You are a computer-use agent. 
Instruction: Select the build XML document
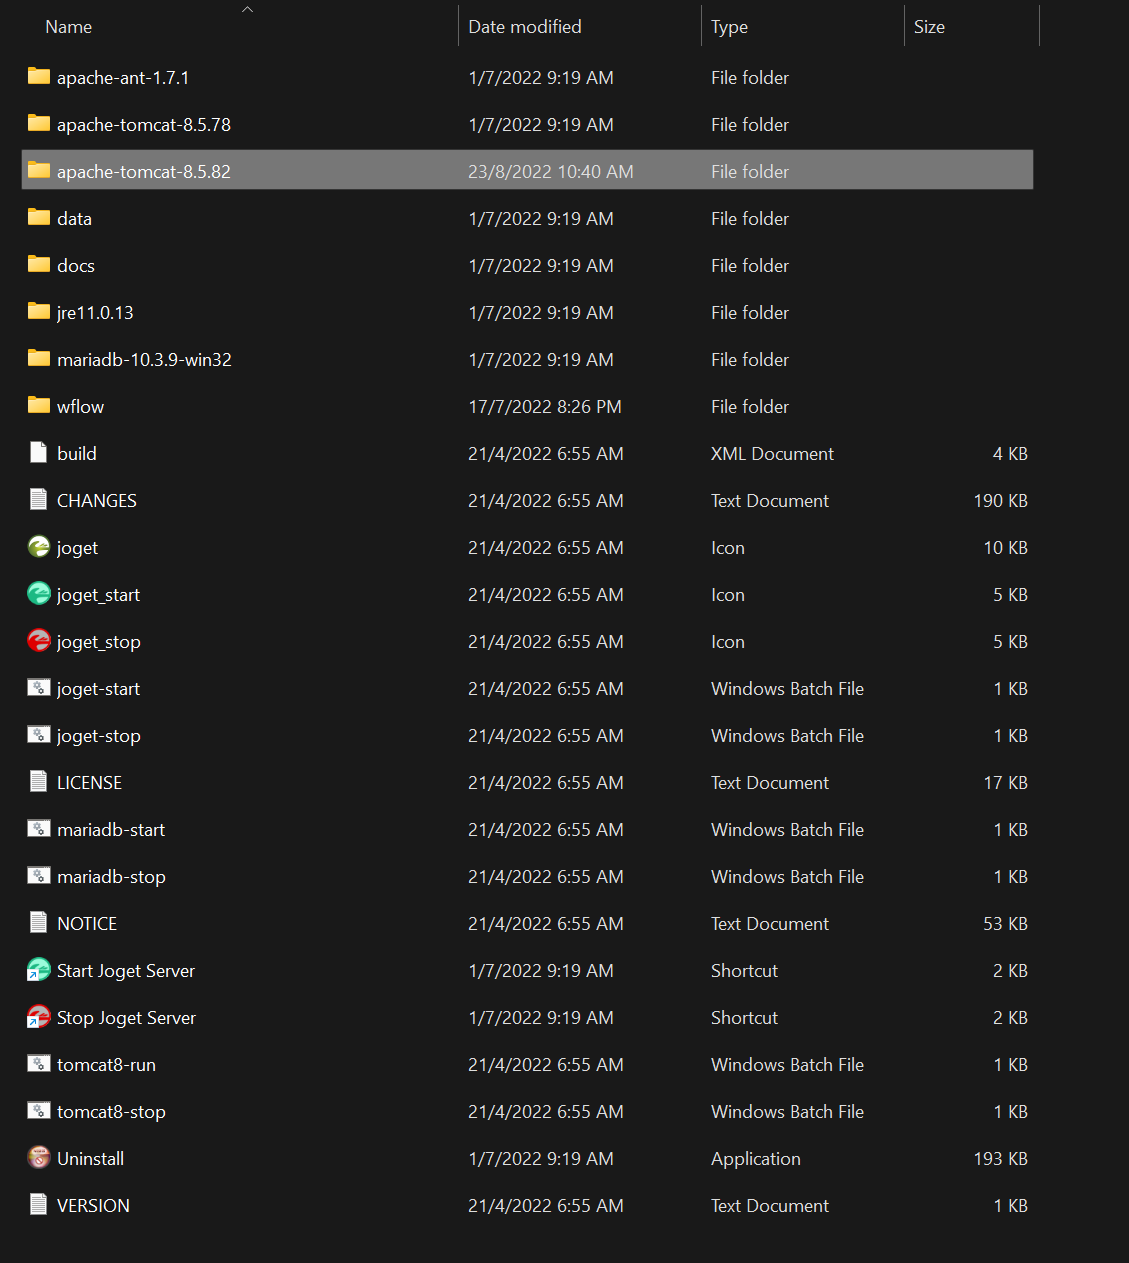click(77, 454)
